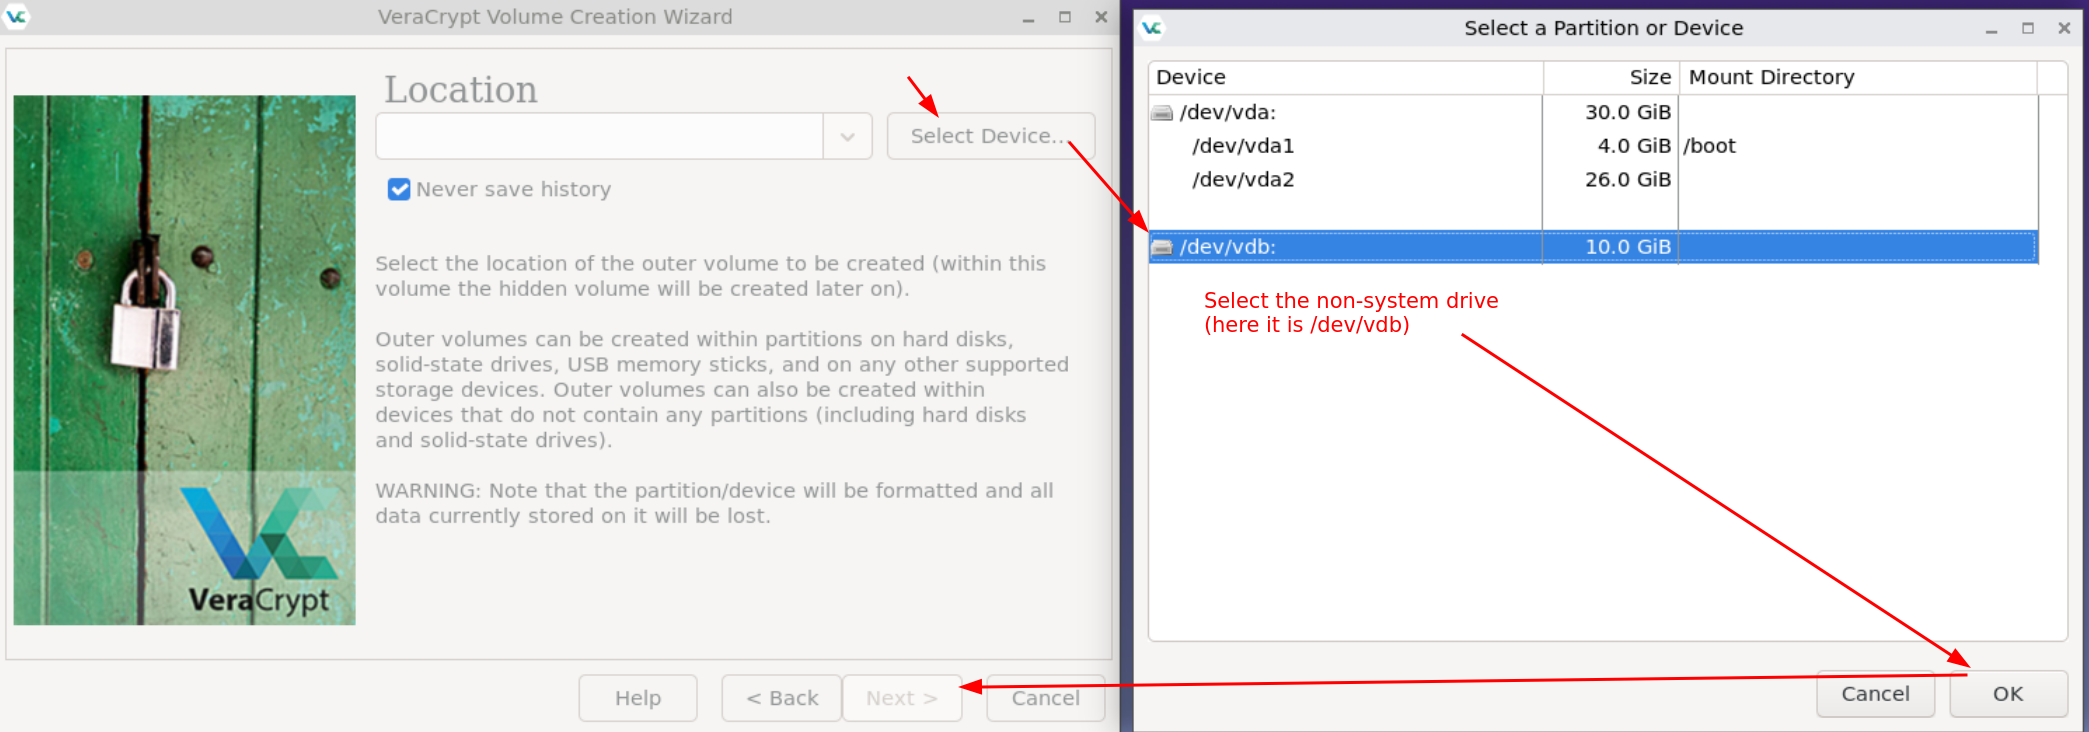The width and height of the screenshot is (2089, 732).
Task: Sort by the Mount Directory column header
Action: click(x=1858, y=78)
